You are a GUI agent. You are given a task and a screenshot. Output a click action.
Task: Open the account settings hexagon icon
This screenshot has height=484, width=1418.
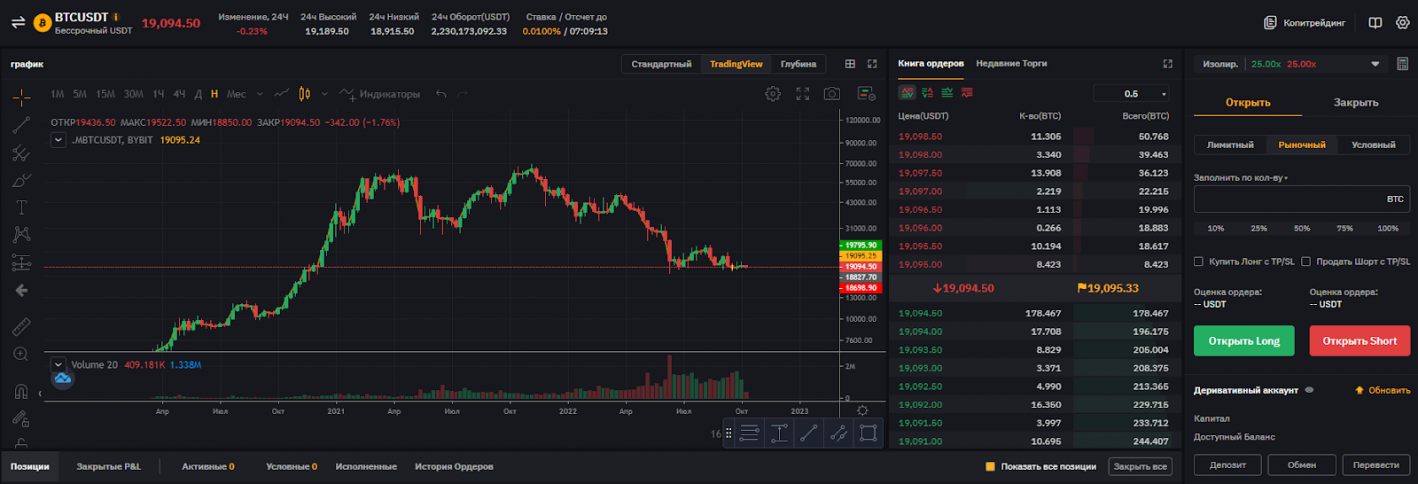[1402, 22]
